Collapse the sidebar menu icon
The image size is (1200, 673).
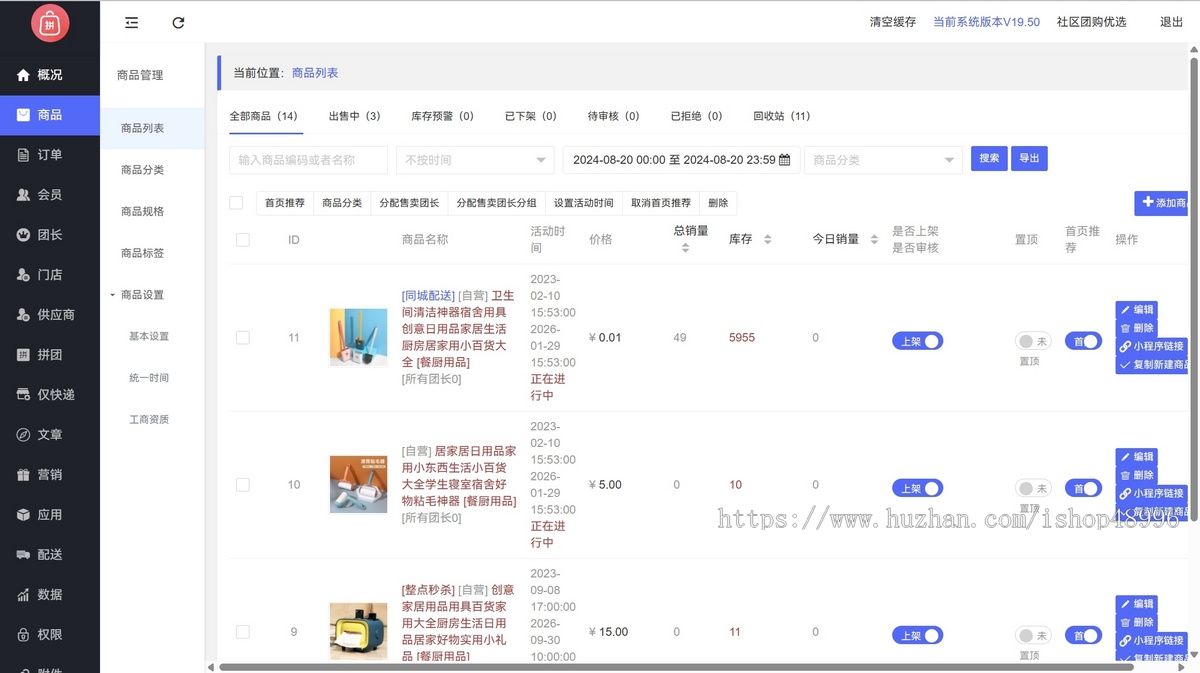132,22
